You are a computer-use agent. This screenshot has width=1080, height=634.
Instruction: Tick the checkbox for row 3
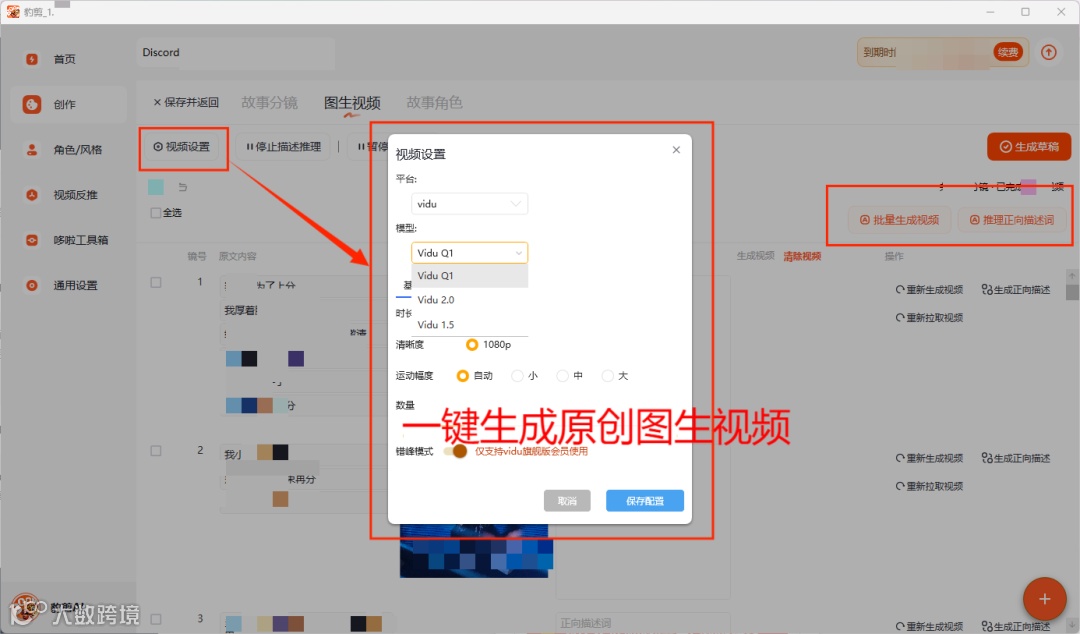pyautogui.click(x=156, y=619)
